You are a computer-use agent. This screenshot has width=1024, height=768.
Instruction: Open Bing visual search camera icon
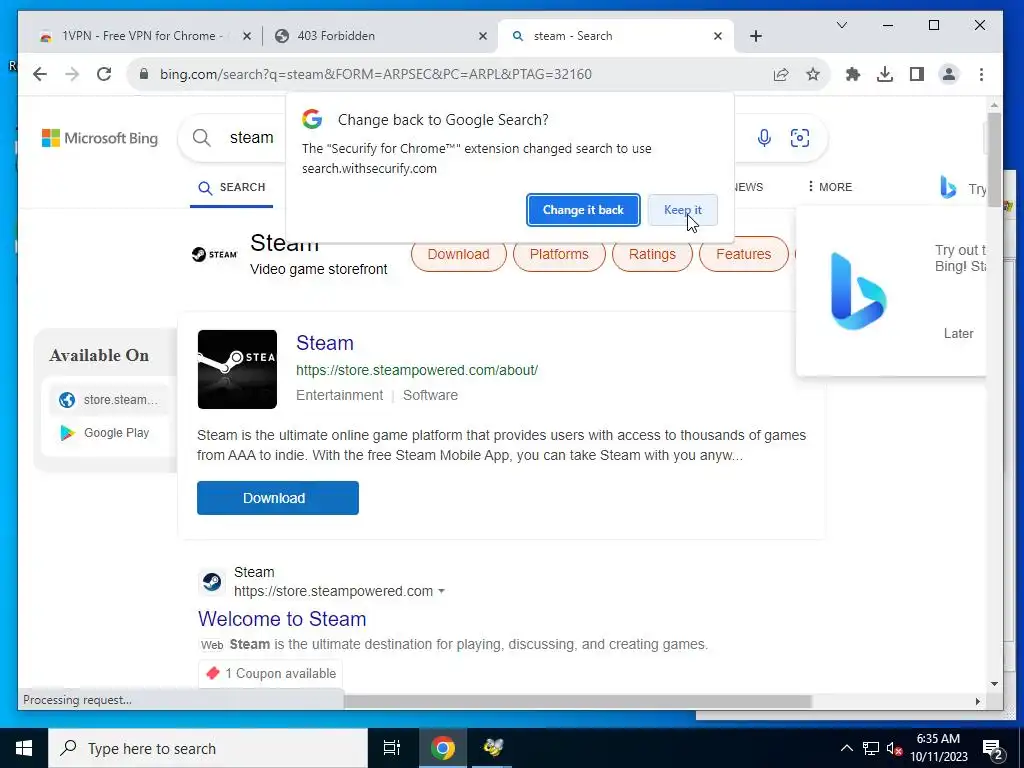pos(800,138)
